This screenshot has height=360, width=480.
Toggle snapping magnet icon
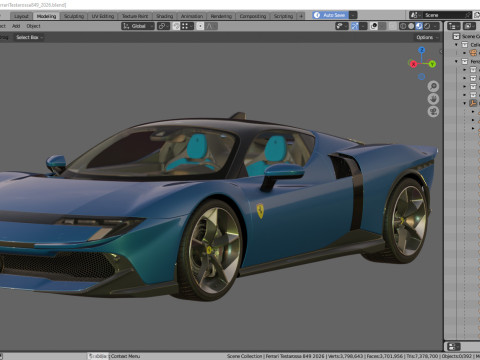177,26
